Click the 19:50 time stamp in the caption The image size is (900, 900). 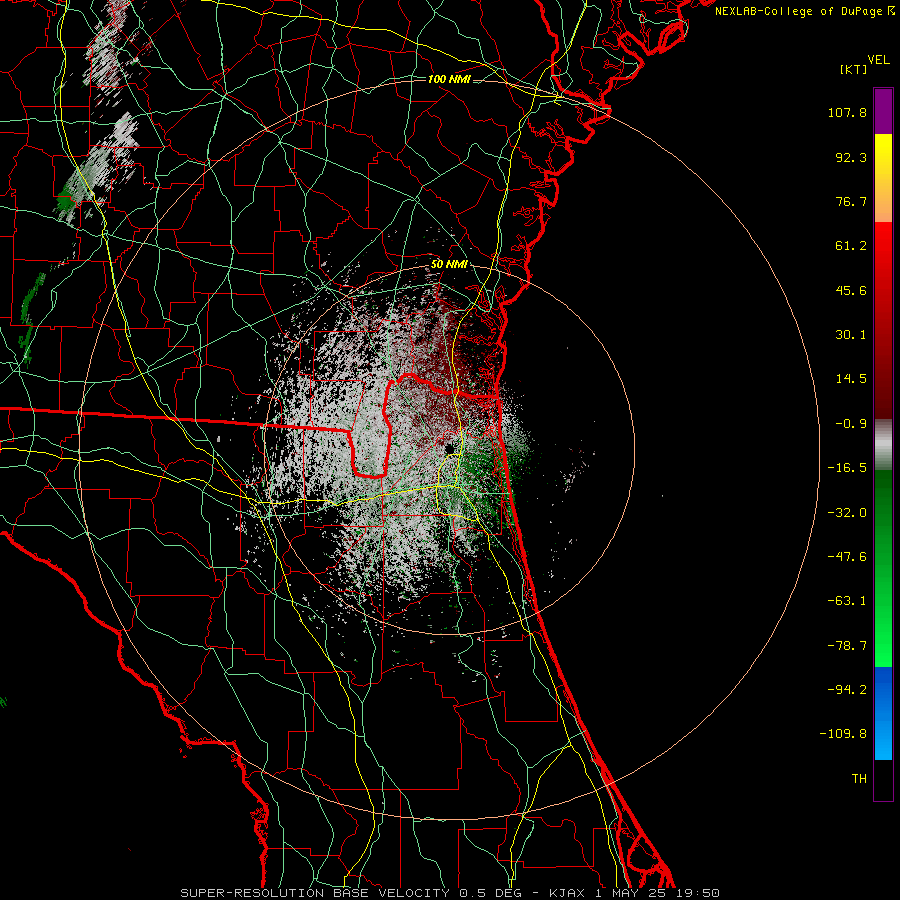click(x=699, y=893)
